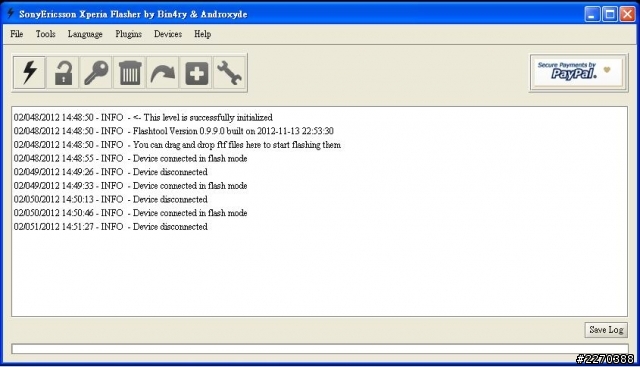Viewport: 640px width, 367px height.
Task: Open the Language menu
Action: point(85,34)
